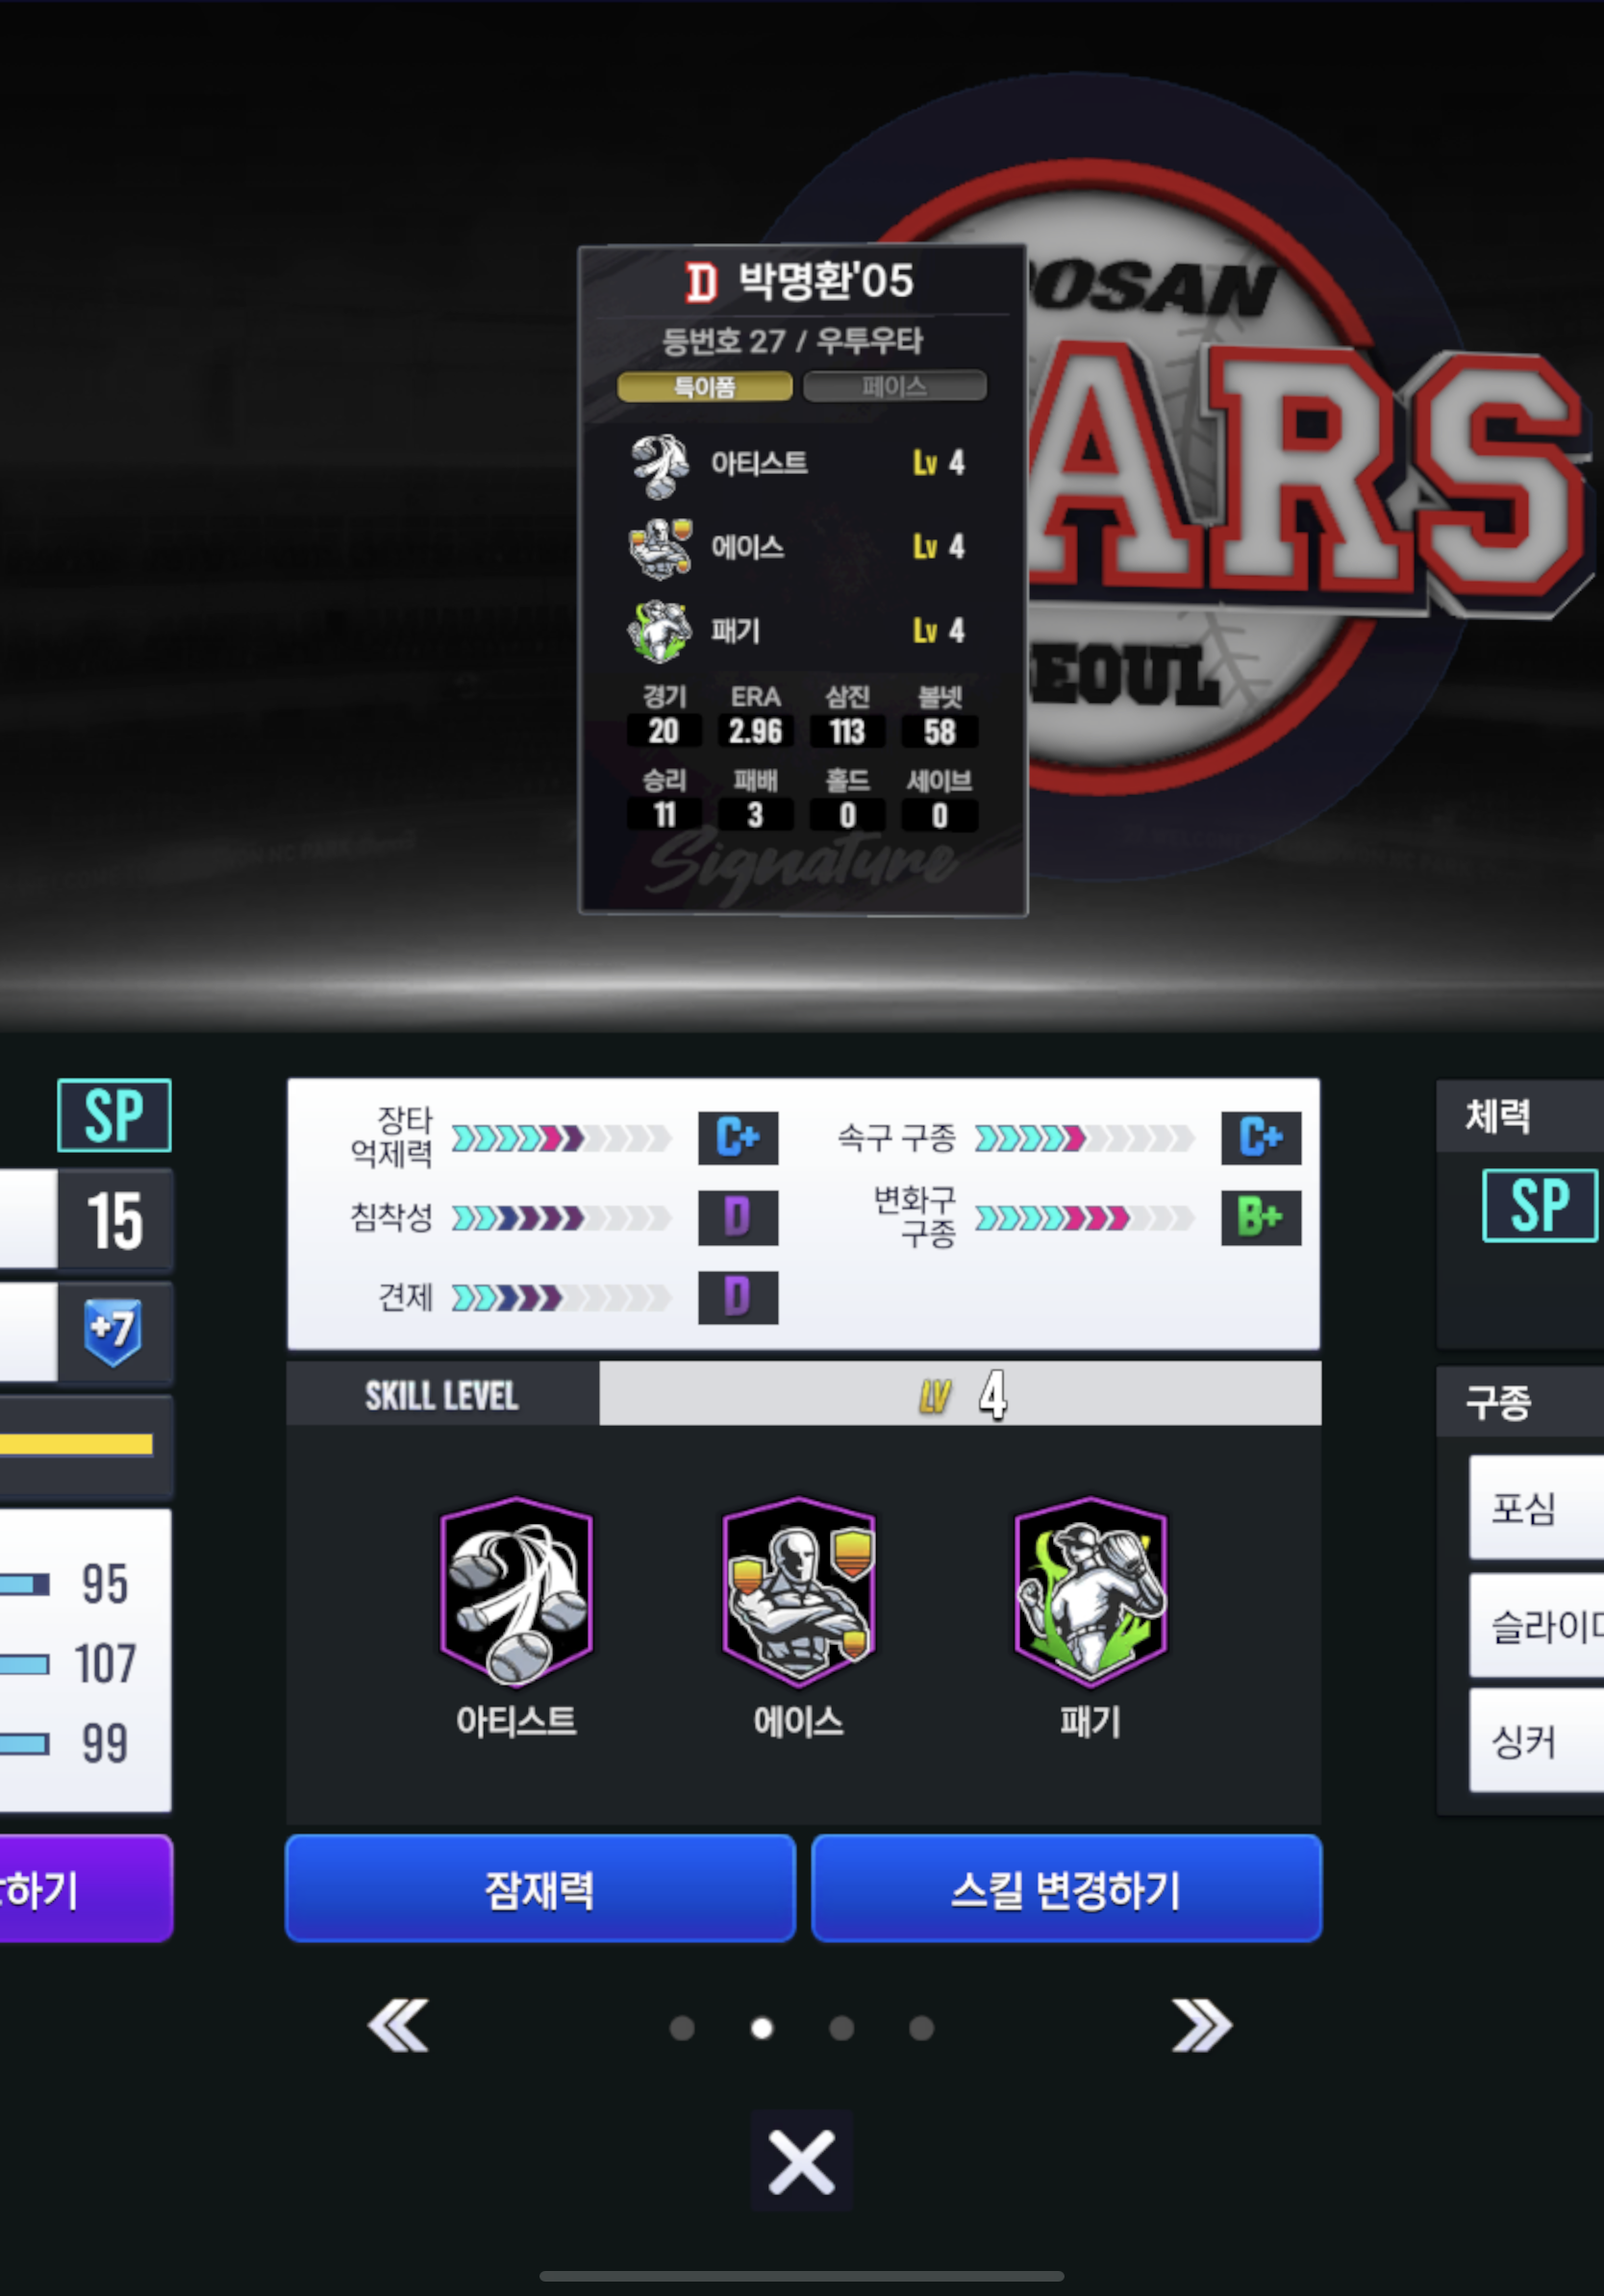The image size is (1604, 2296).
Task: Tap the +7 shield upgrade icon
Action: click(113, 1332)
